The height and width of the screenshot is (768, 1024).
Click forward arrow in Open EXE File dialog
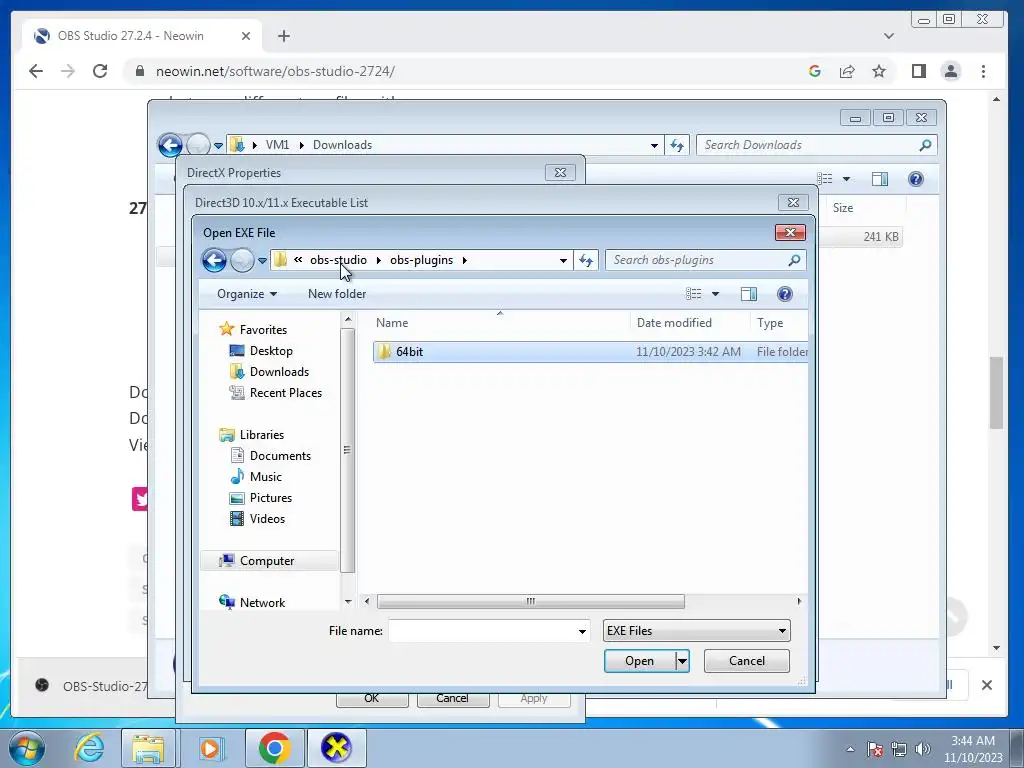(x=242, y=260)
